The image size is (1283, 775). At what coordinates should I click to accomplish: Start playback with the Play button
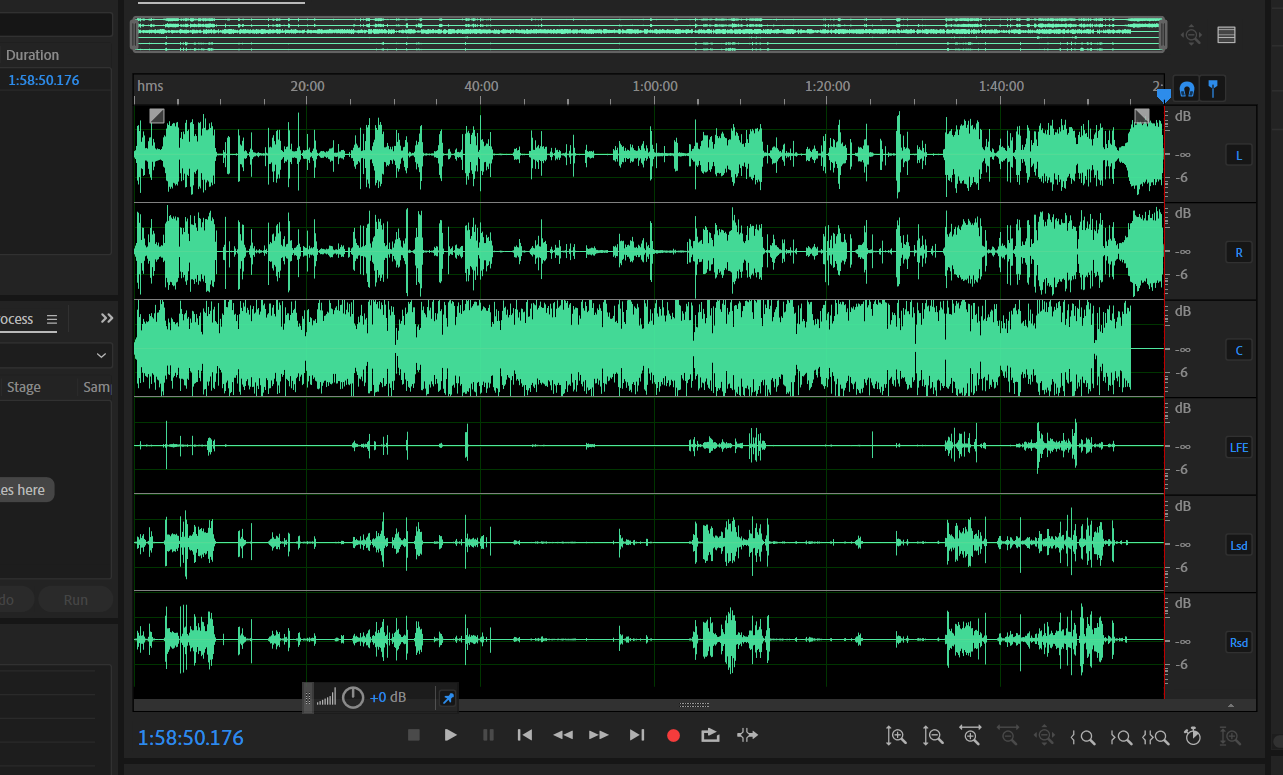pyautogui.click(x=450, y=735)
